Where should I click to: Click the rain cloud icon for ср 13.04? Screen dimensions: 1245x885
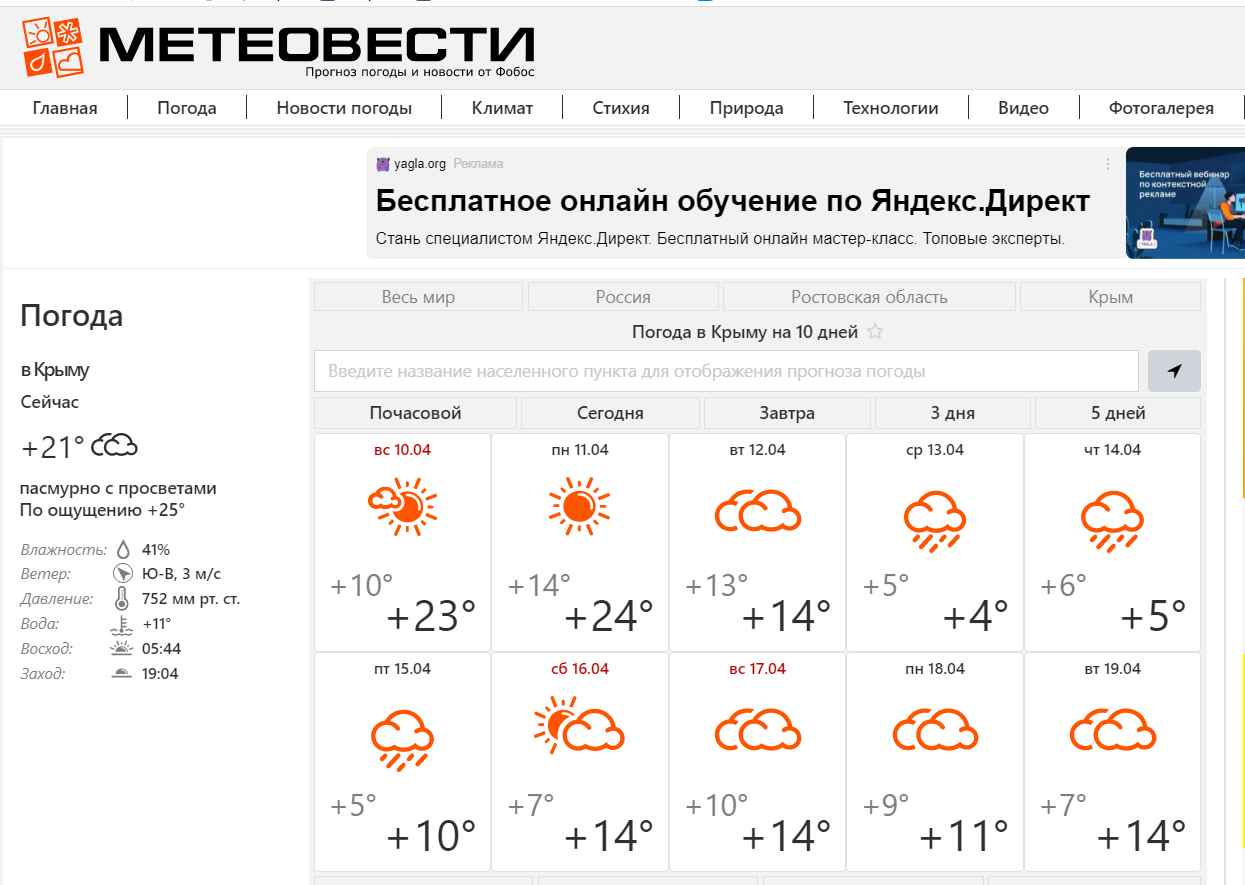(x=934, y=520)
